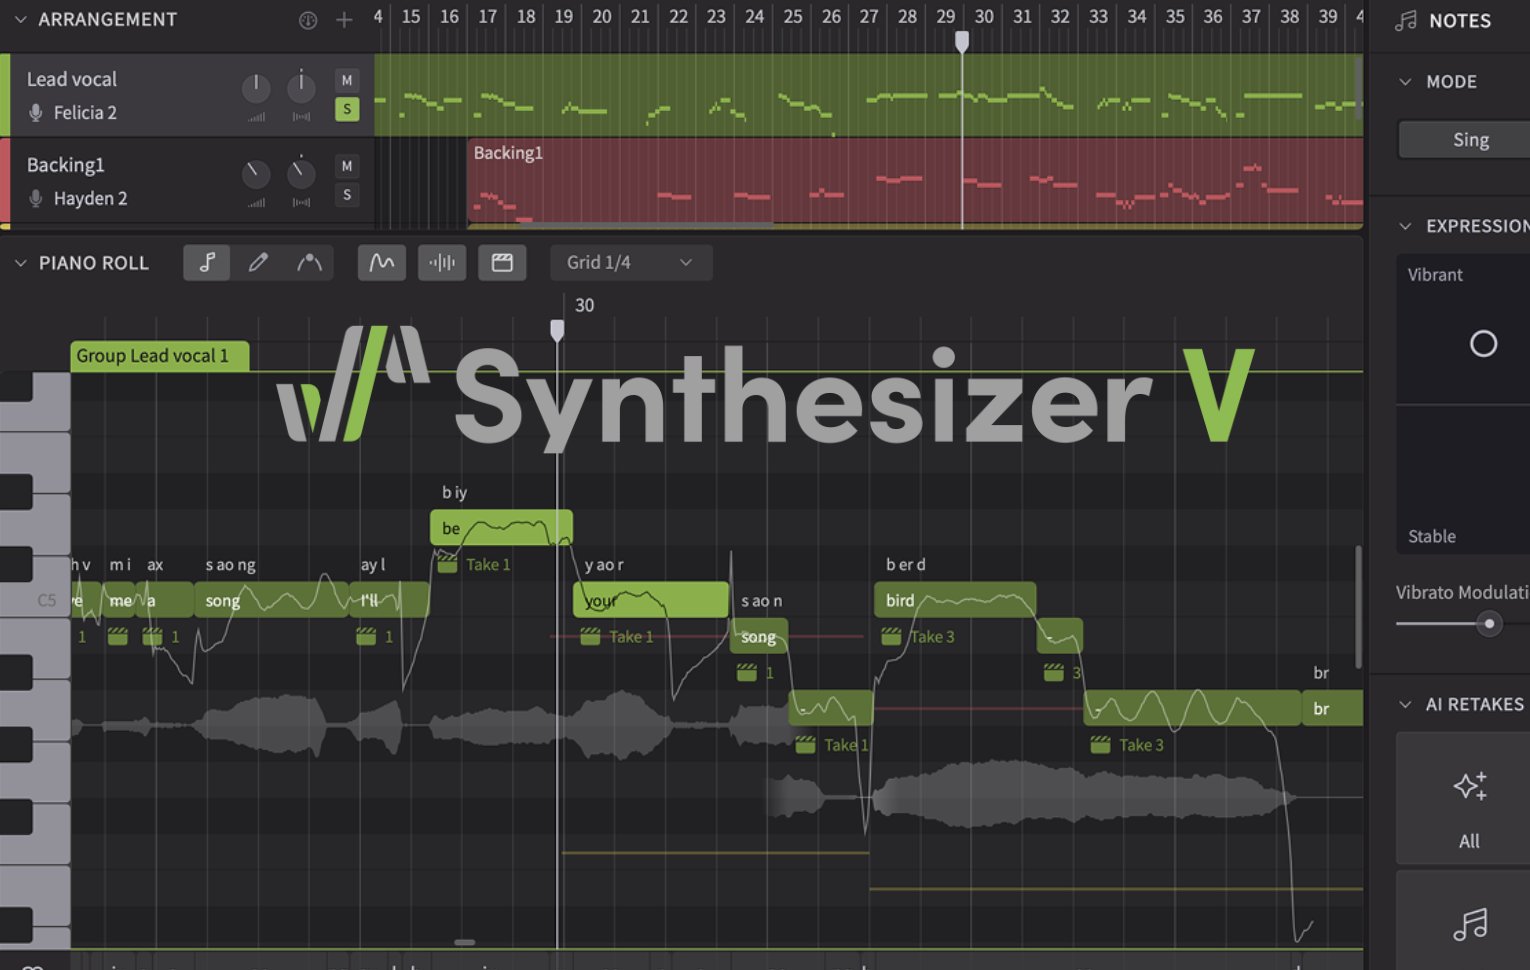Toggle solo on the Lead vocal track

(x=347, y=109)
